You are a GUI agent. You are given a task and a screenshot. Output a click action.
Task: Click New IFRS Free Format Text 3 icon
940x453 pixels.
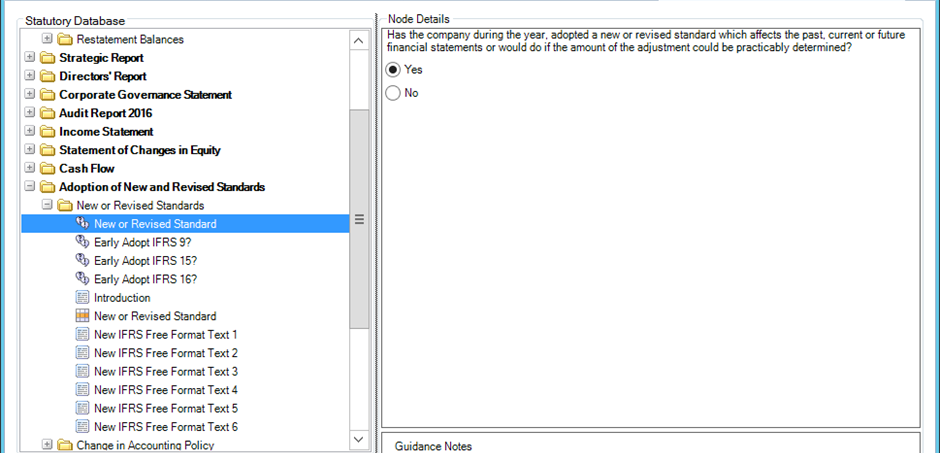coord(82,372)
